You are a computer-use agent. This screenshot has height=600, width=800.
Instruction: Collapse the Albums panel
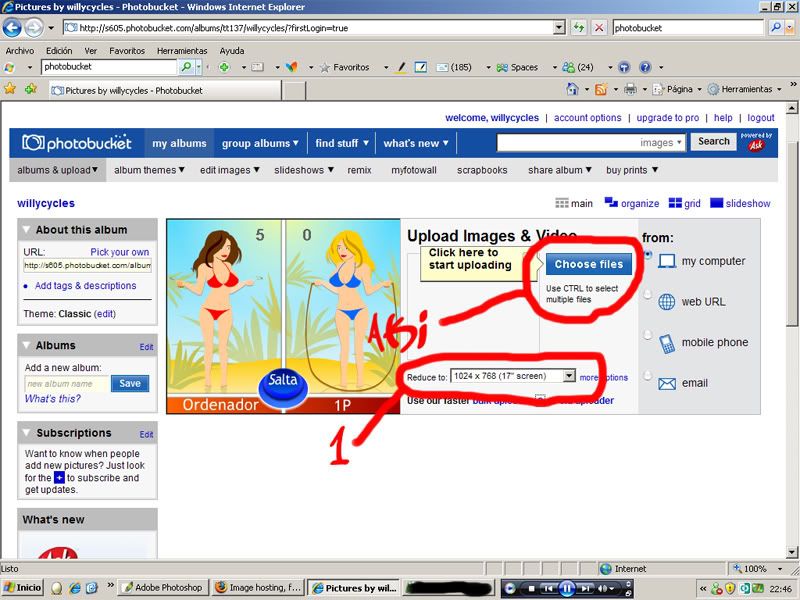pos(27,345)
